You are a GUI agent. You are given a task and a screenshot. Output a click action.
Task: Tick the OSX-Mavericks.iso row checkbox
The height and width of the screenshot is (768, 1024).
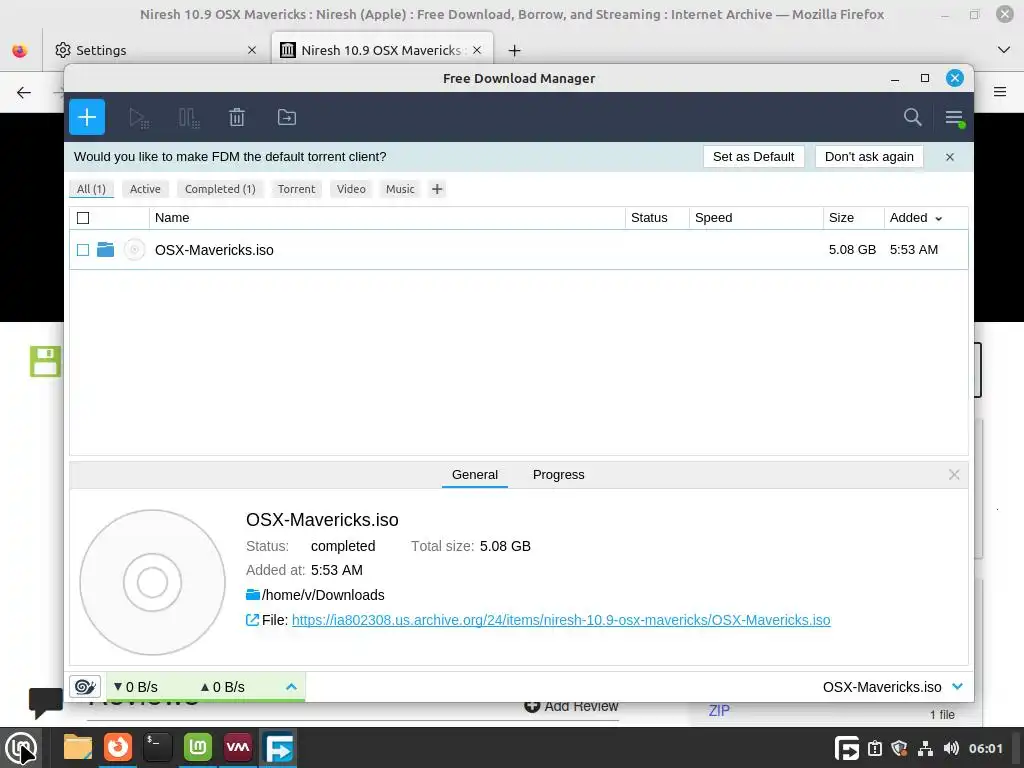[83, 250]
